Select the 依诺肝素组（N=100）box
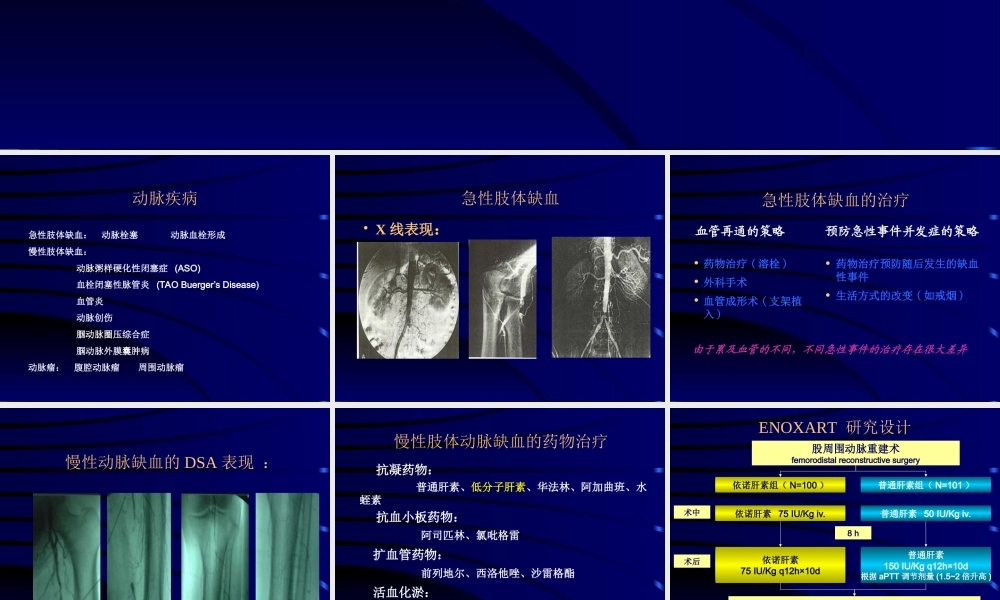 point(780,484)
